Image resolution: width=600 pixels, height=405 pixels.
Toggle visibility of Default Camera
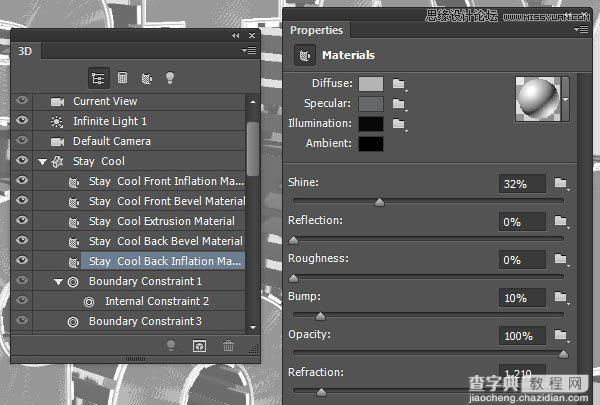[22, 140]
